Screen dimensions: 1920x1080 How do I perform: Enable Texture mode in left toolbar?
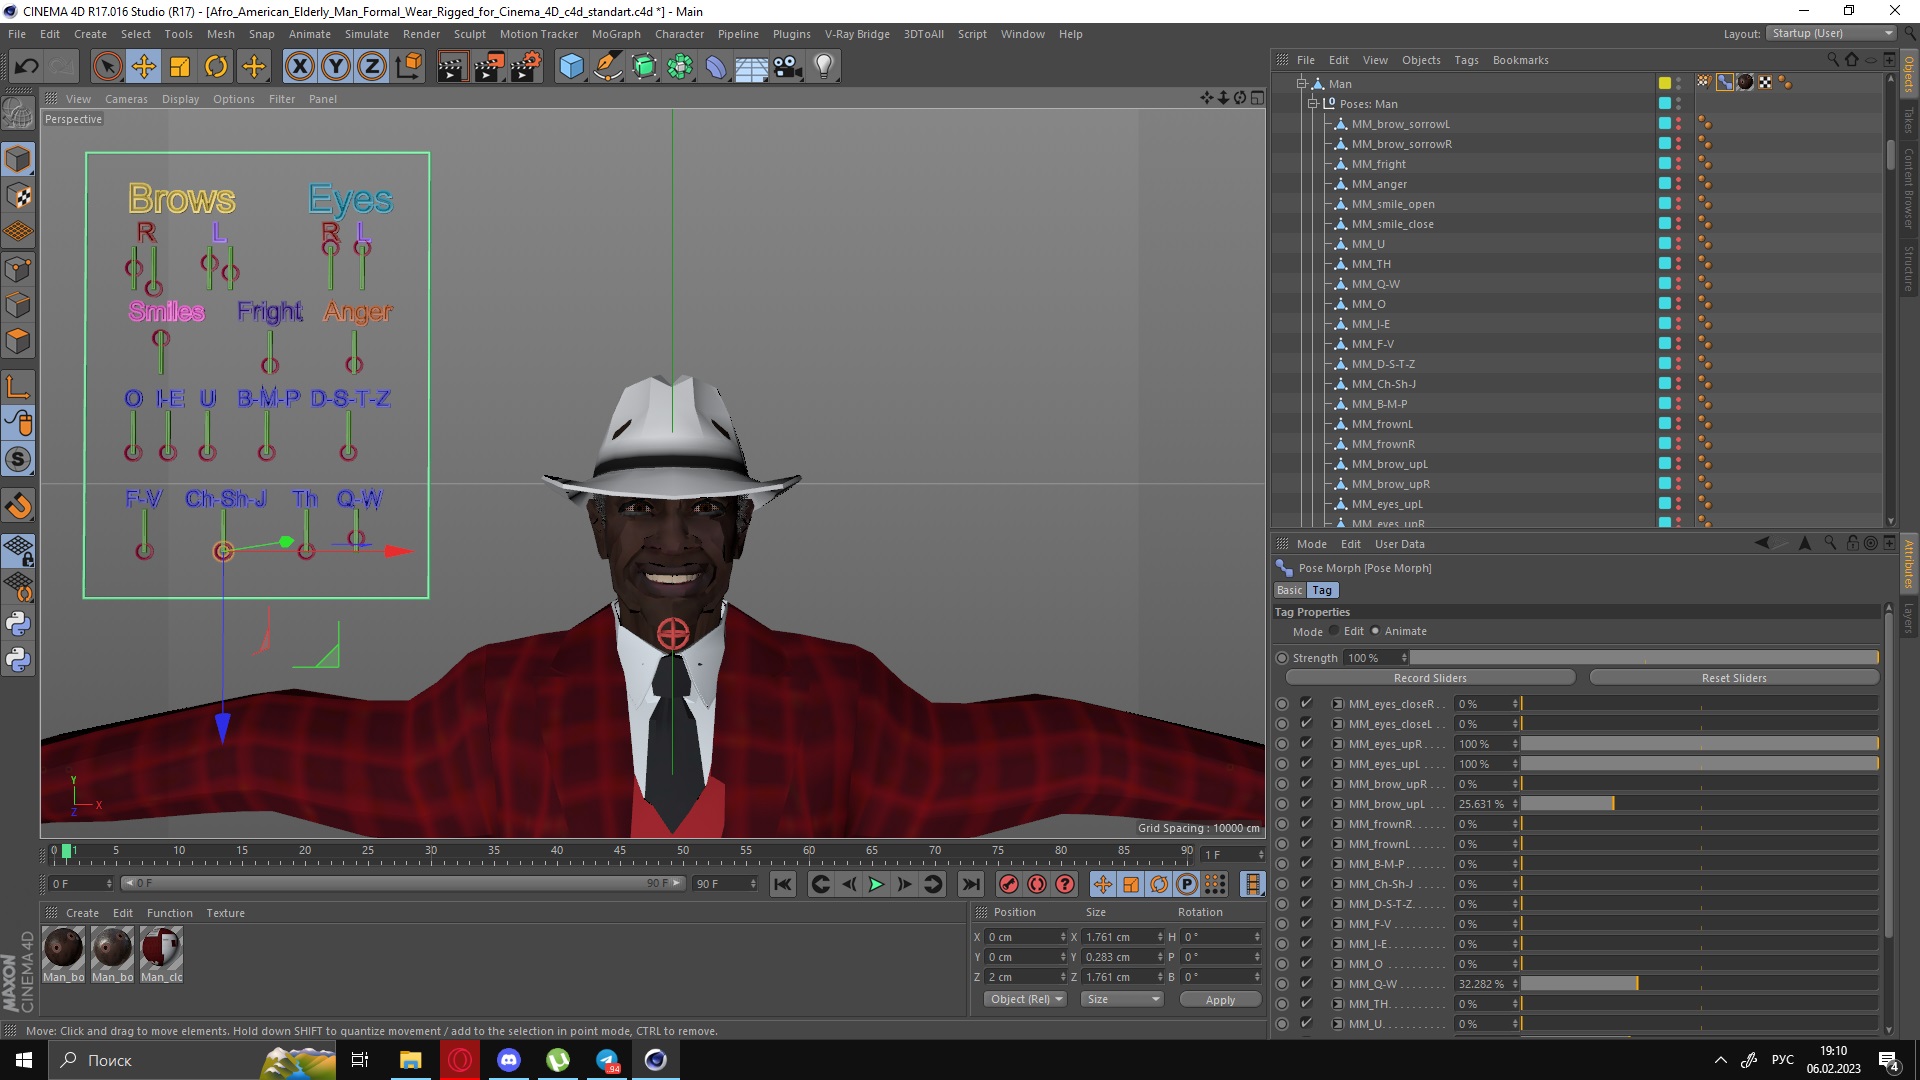click(x=18, y=196)
